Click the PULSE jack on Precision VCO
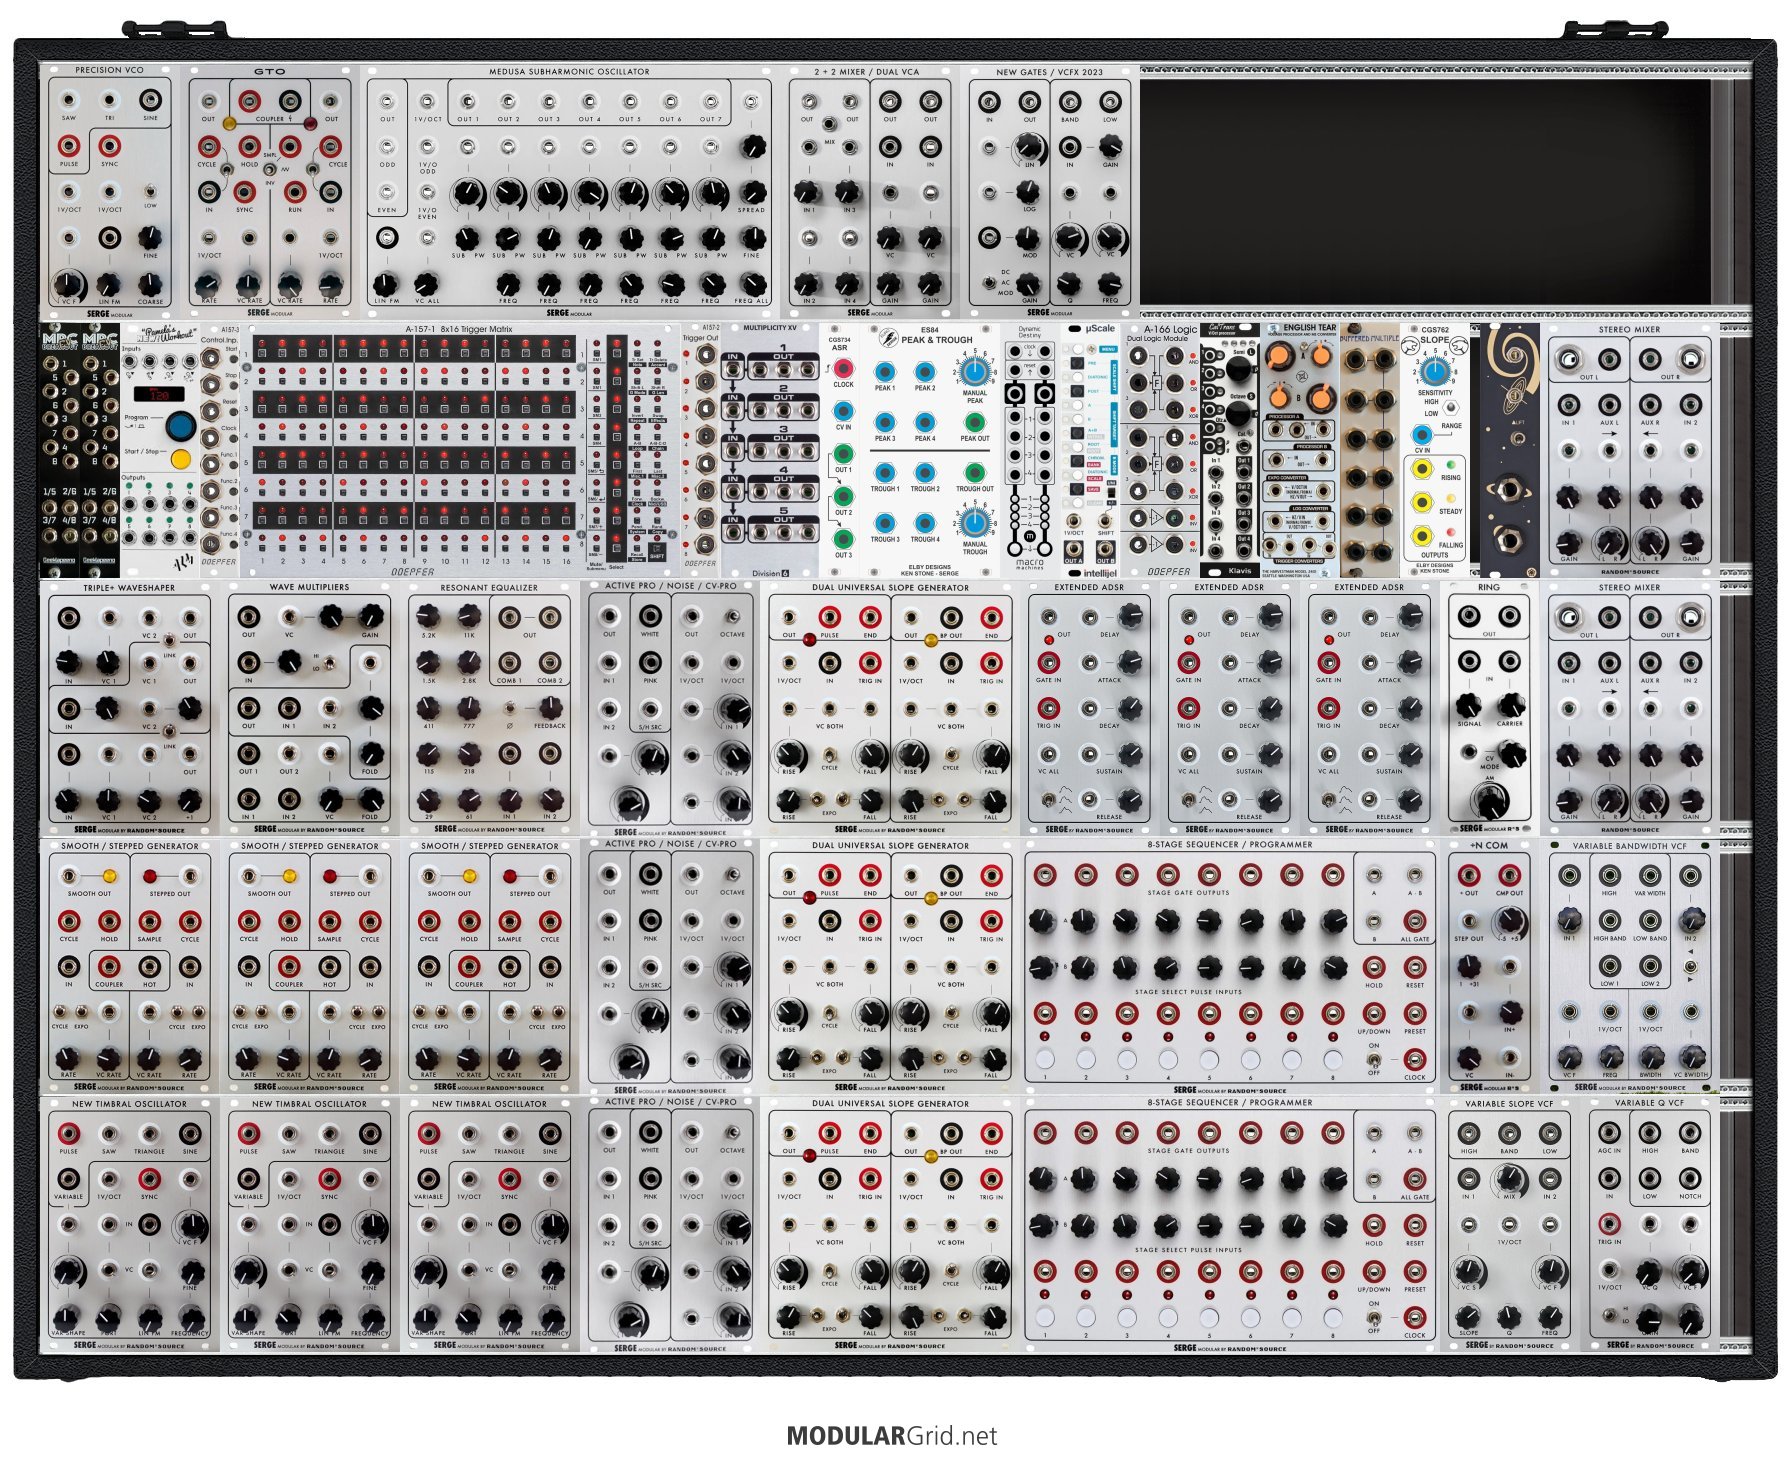Viewport: 1785px width, 1457px height. point(68,146)
